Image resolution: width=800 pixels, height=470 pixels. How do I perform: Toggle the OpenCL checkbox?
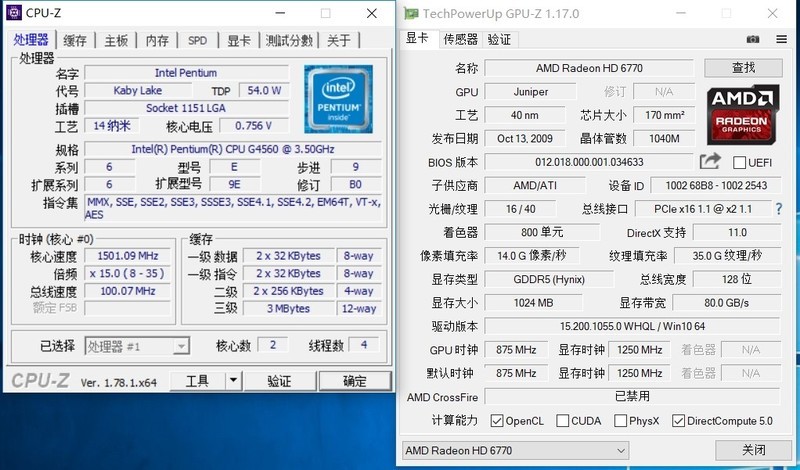(496, 420)
